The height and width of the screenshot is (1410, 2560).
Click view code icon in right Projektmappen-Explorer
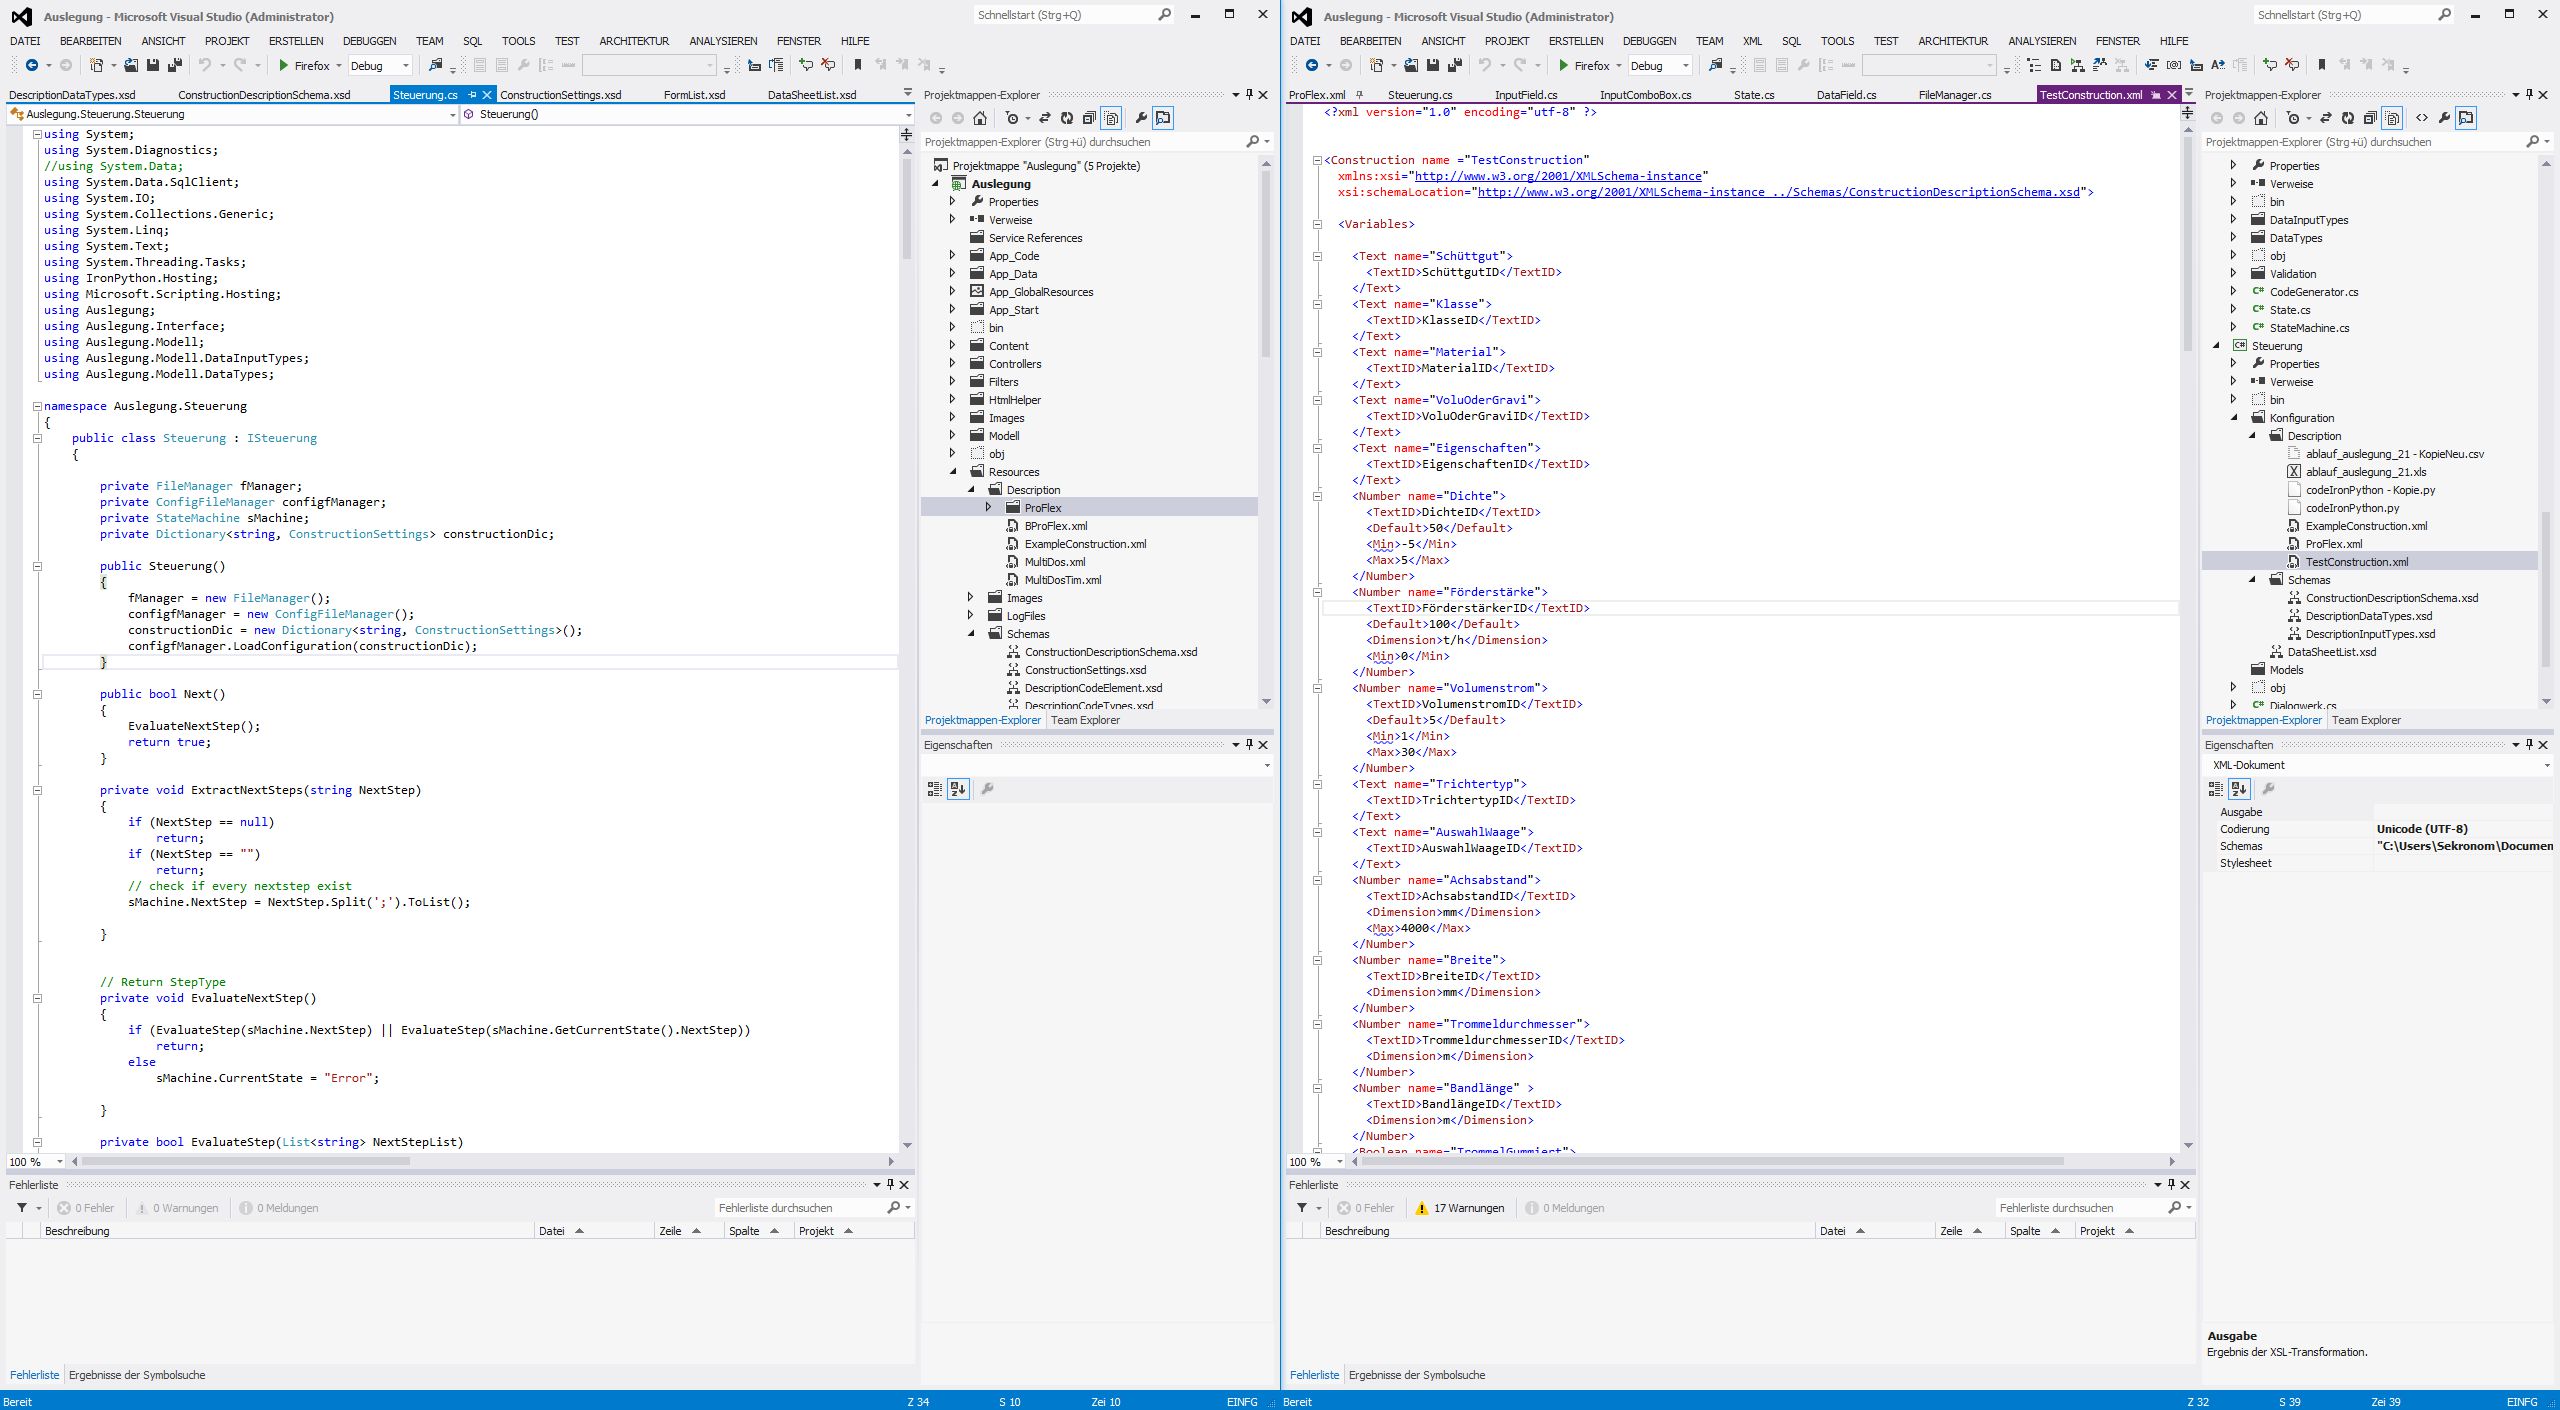2422,118
